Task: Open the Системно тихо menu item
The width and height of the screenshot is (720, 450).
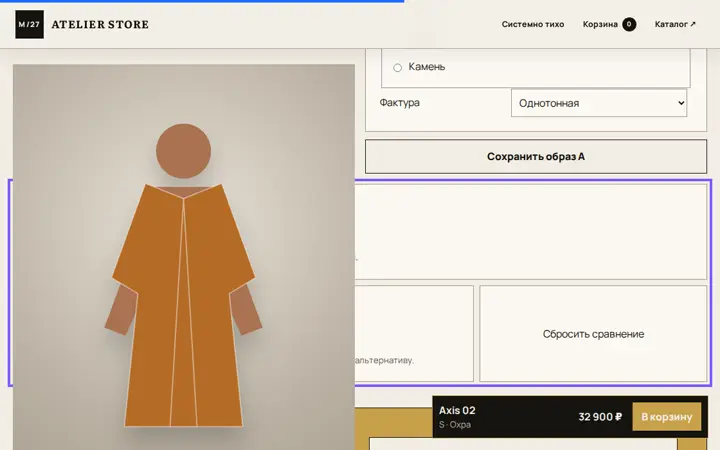Action: tap(533, 24)
